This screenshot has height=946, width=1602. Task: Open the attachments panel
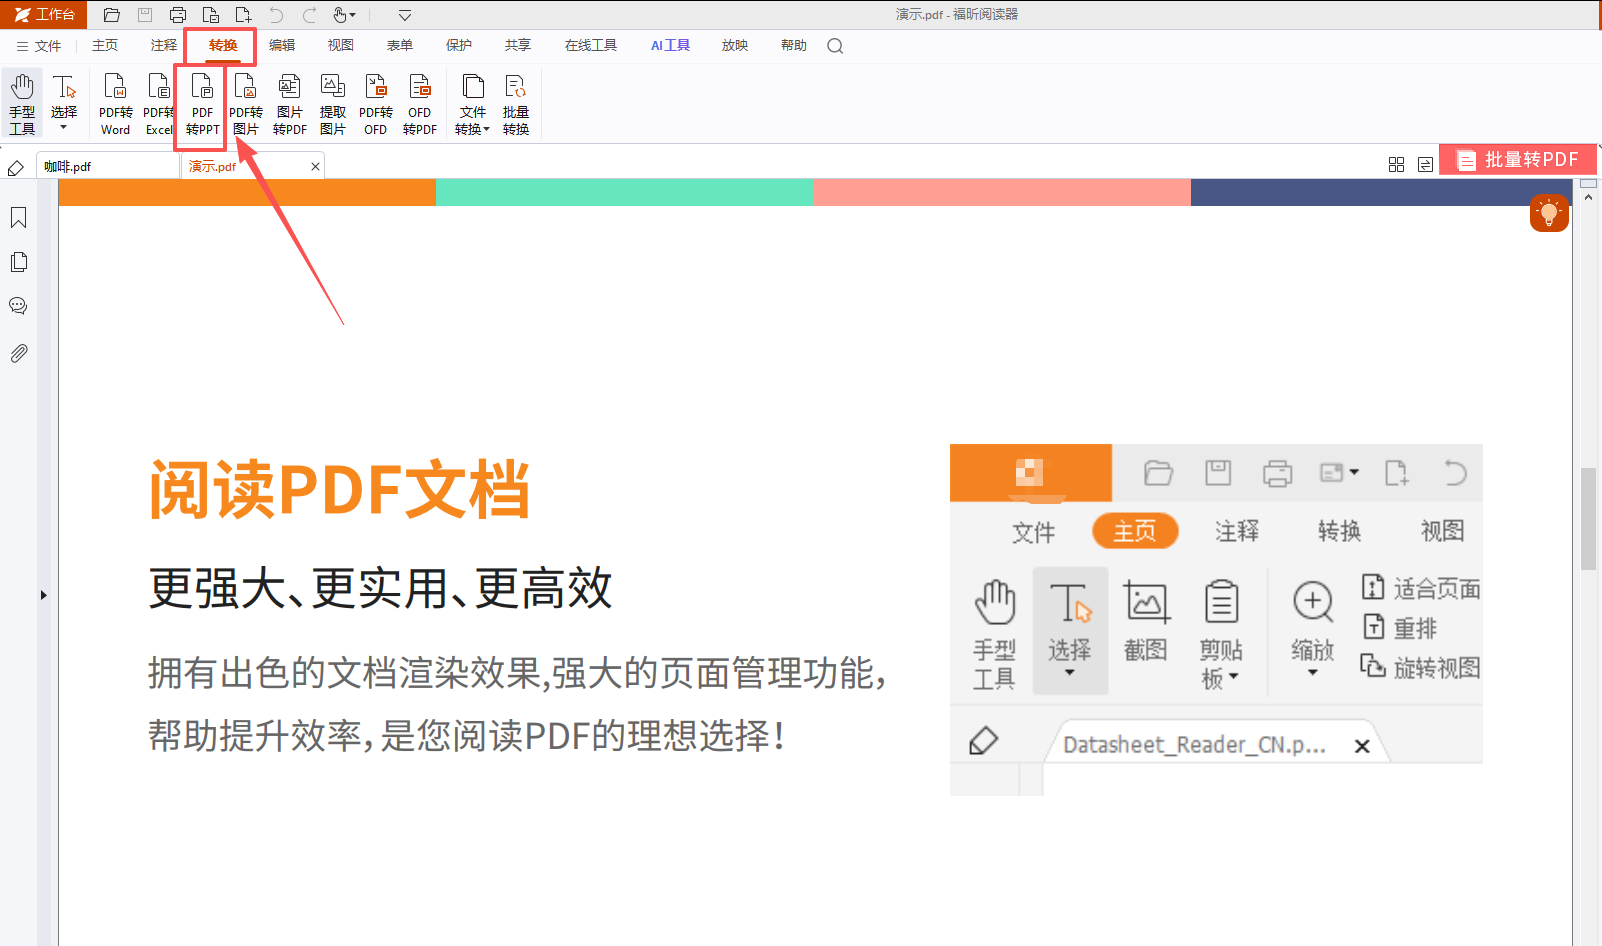click(x=19, y=353)
